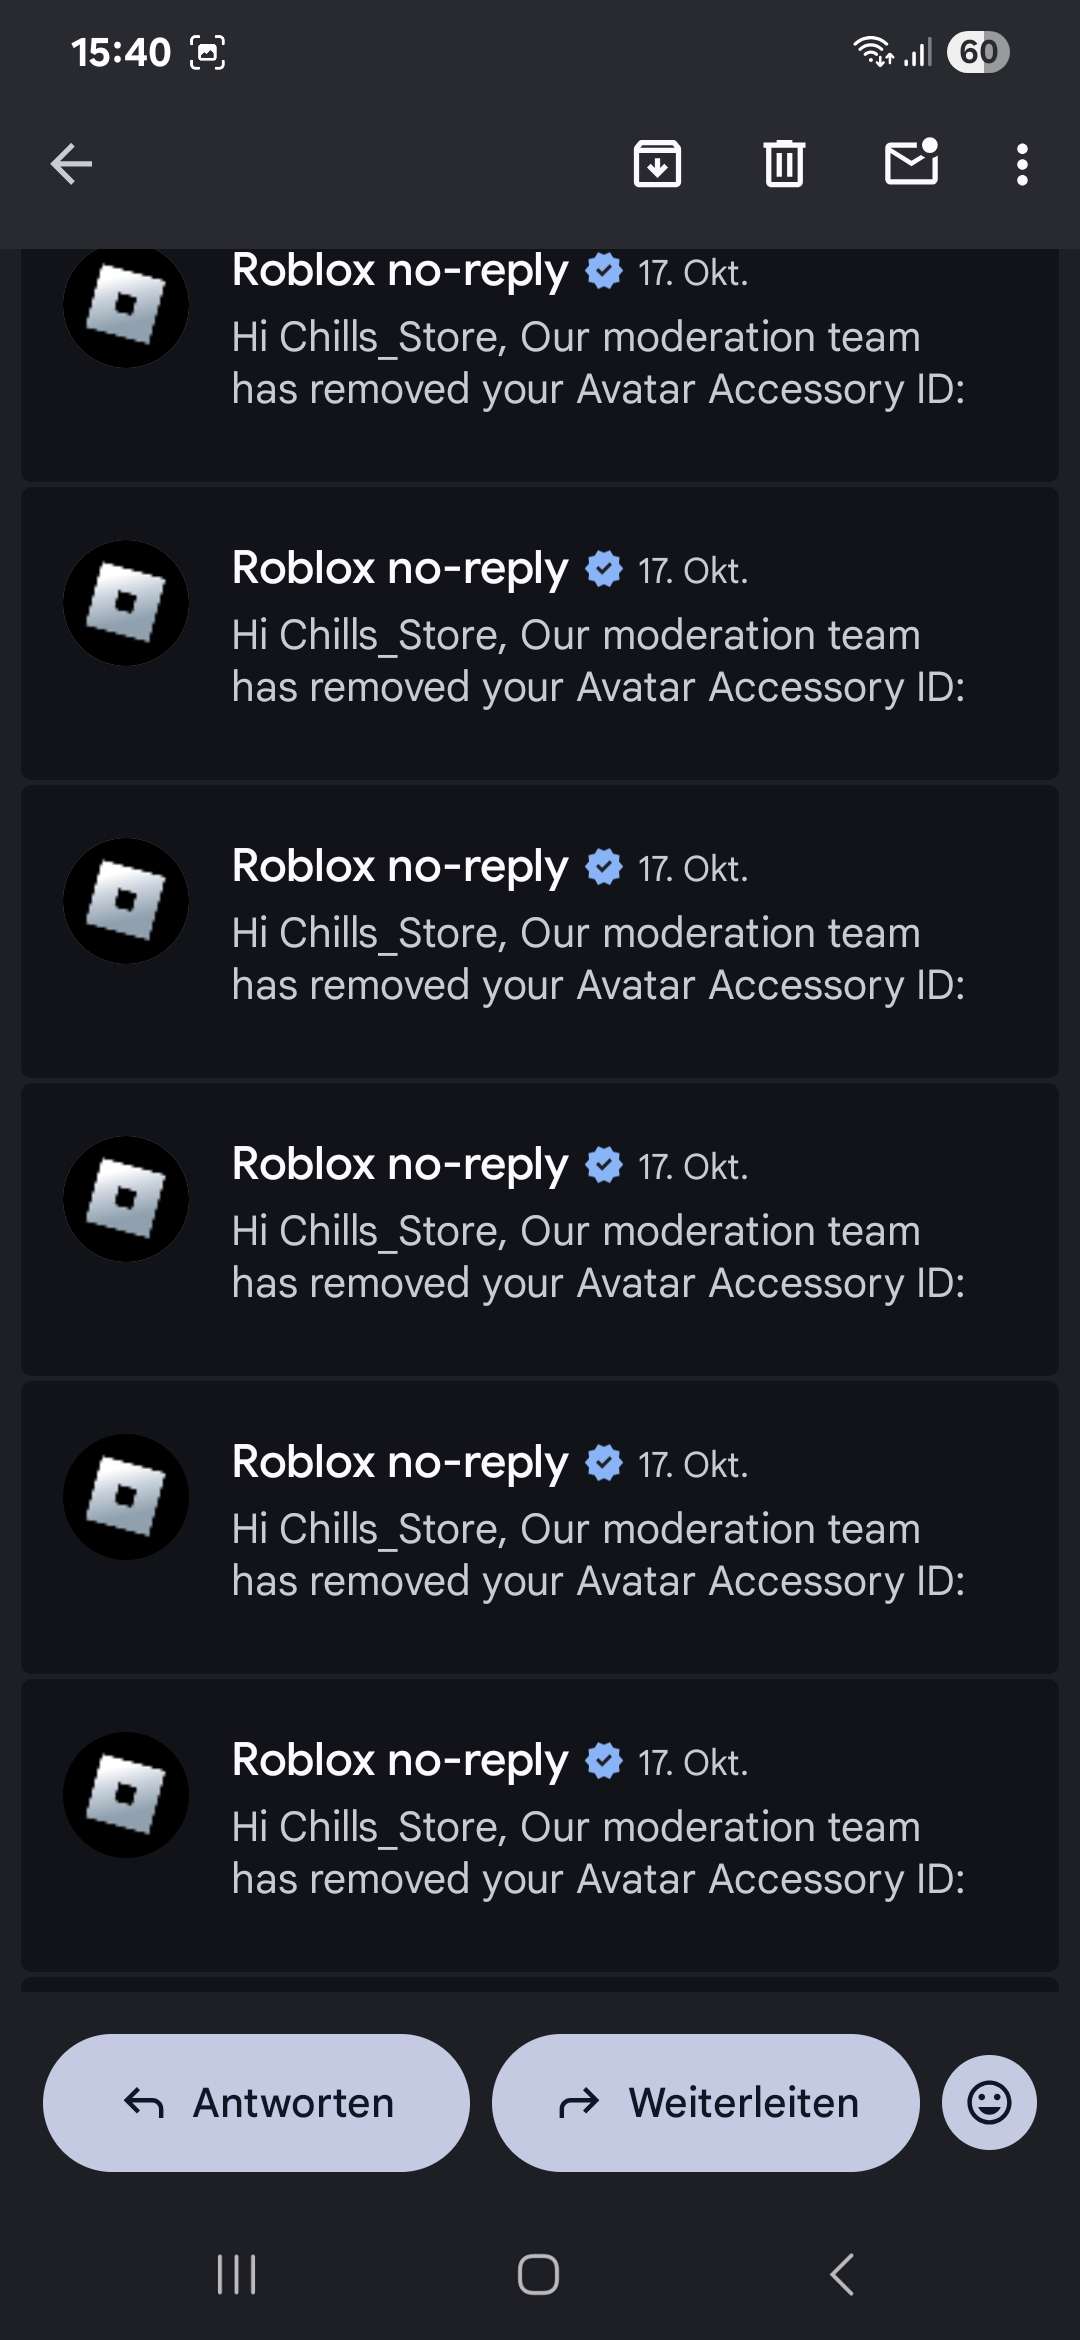
Task: Open the three-dot overflow menu
Action: [x=1021, y=164]
